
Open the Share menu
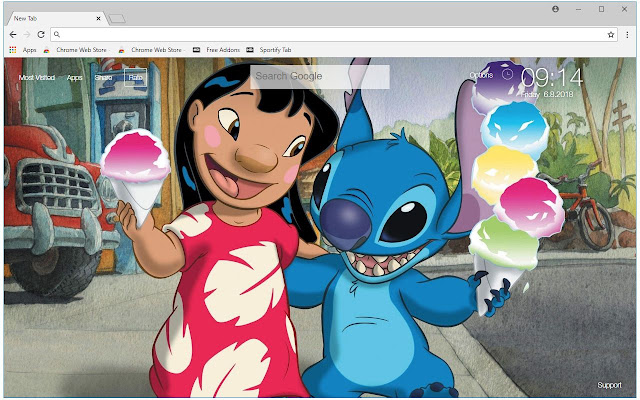pos(103,78)
